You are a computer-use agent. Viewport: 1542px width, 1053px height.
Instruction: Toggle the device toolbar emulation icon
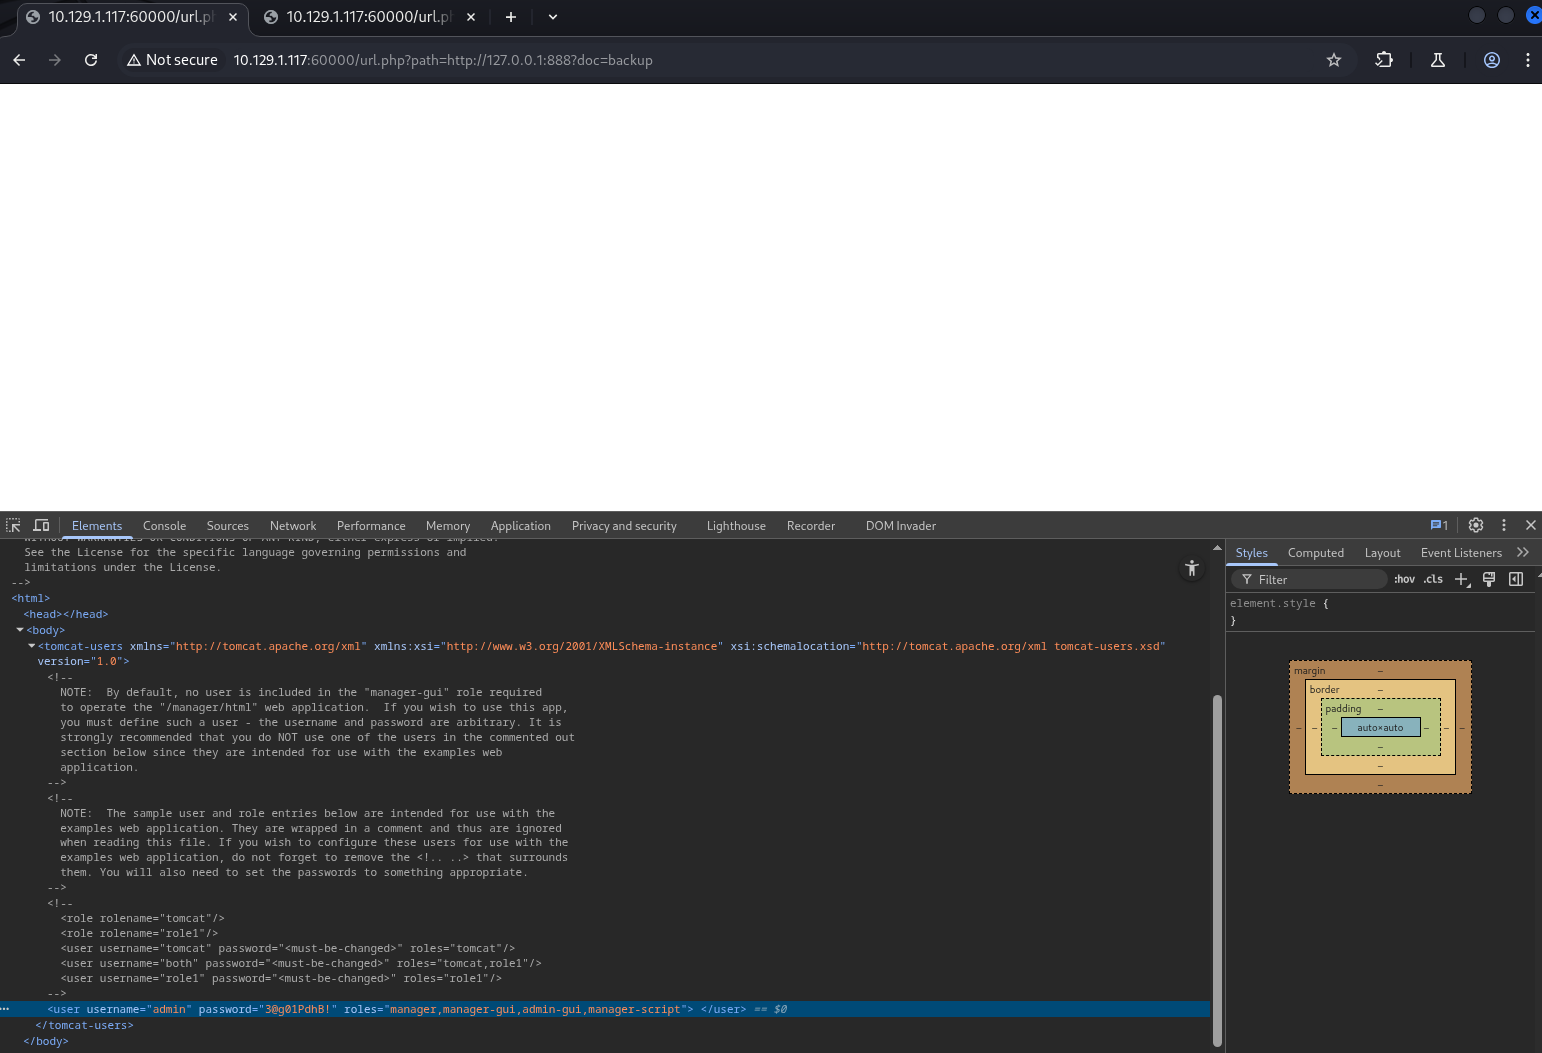[x=41, y=525]
